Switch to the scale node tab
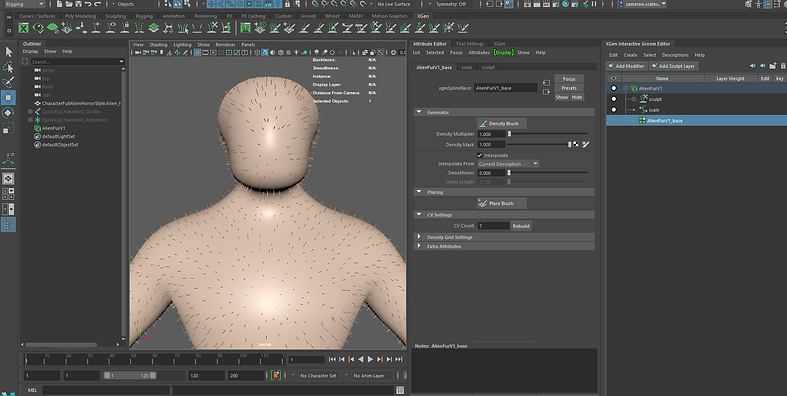This screenshot has width=787, height=396. tap(467, 67)
